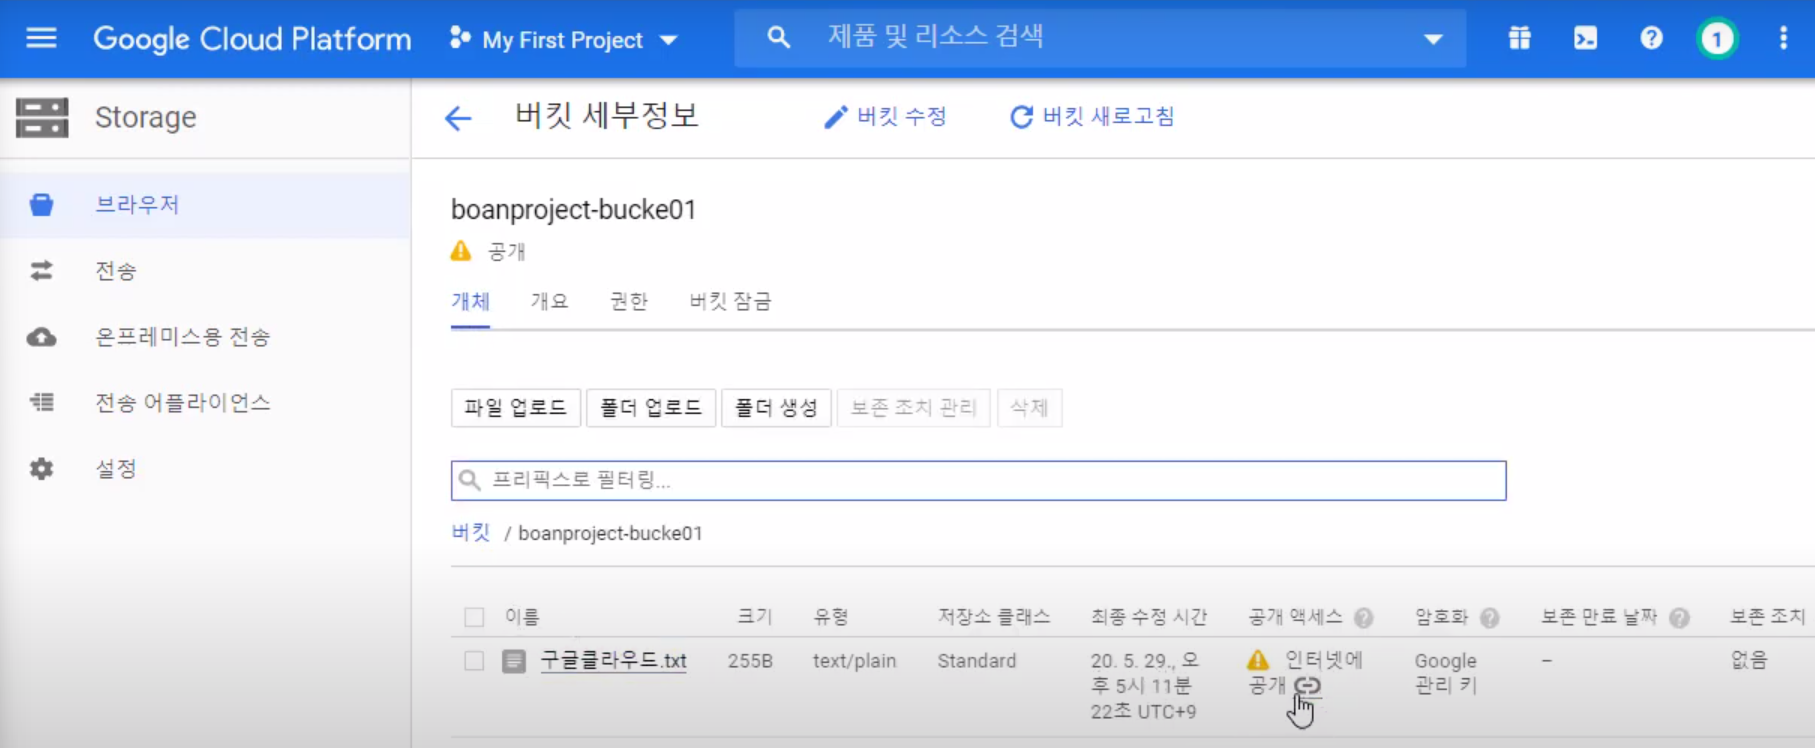Image resolution: width=1815 pixels, height=748 pixels.
Task: Activate the Cloud Shell icon
Action: 1585,38
